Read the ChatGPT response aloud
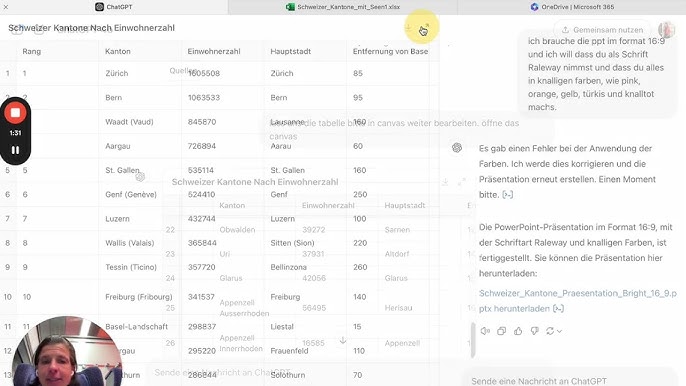 tap(485, 331)
